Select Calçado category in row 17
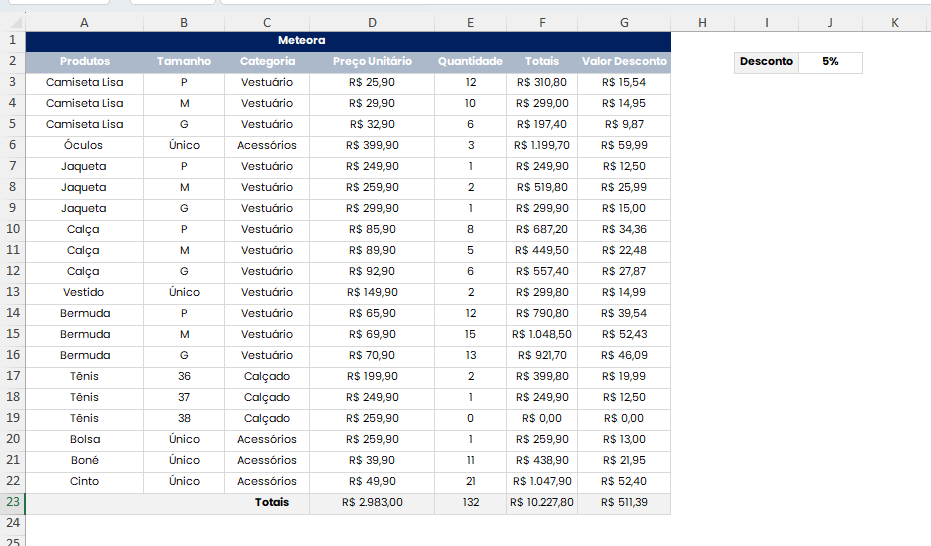This screenshot has width=931, height=546. (x=267, y=376)
